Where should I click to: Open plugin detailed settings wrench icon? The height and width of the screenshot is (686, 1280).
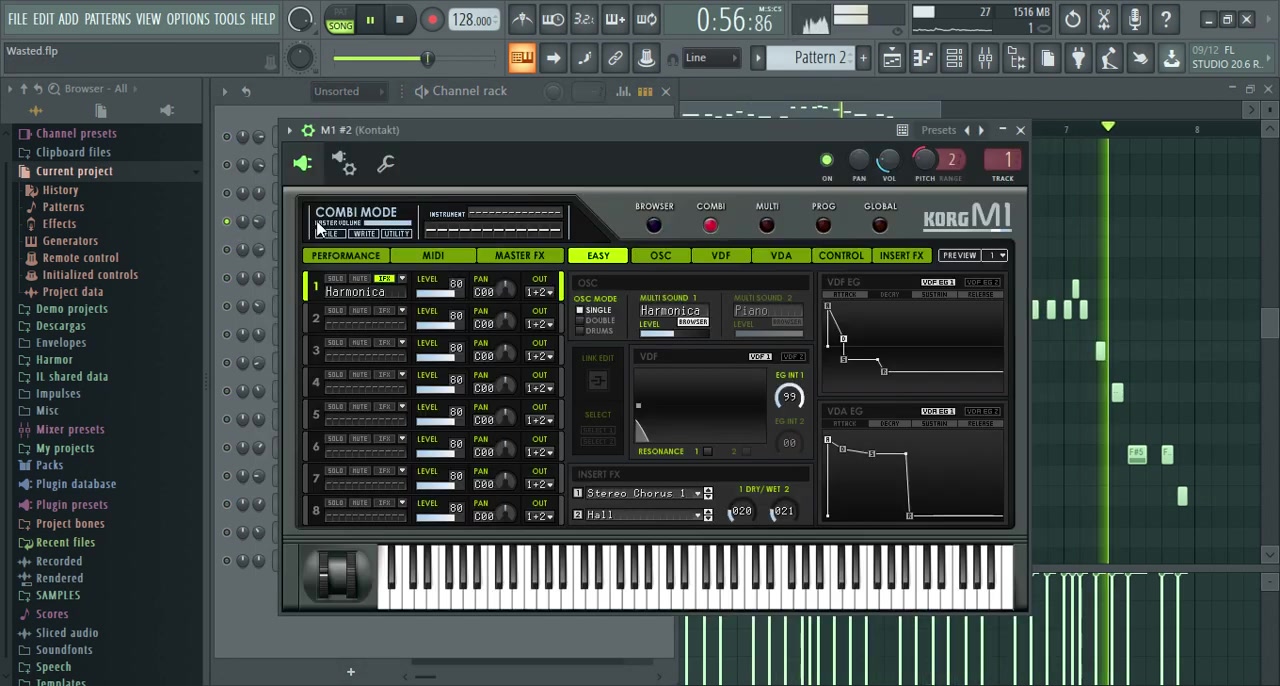point(386,163)
